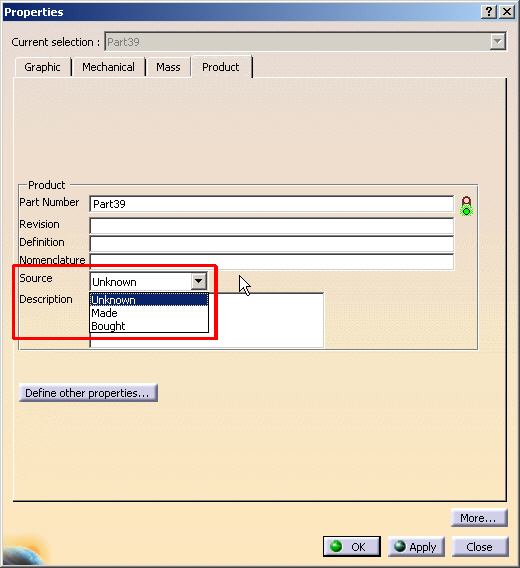Select the Product tab
This screenshot has height=568, width=520.
221,67
